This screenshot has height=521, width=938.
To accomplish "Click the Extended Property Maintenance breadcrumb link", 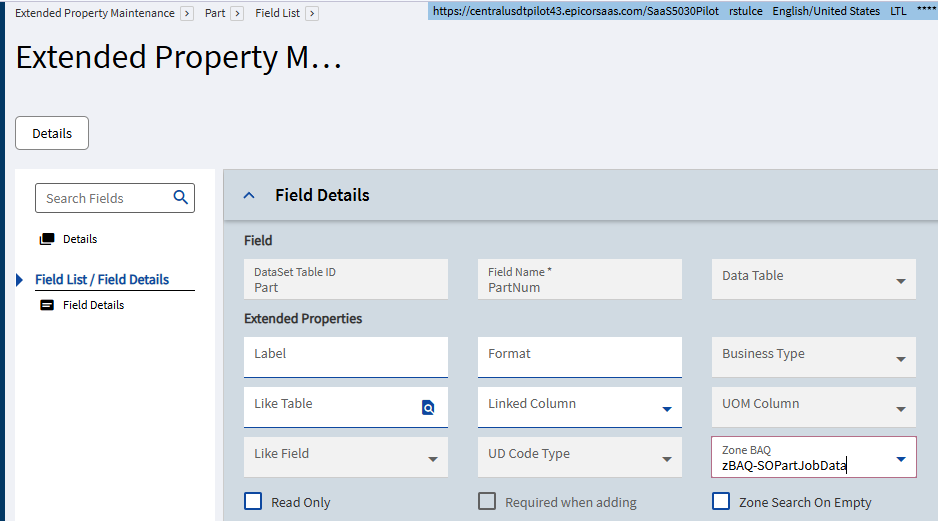I will point(94,14).
